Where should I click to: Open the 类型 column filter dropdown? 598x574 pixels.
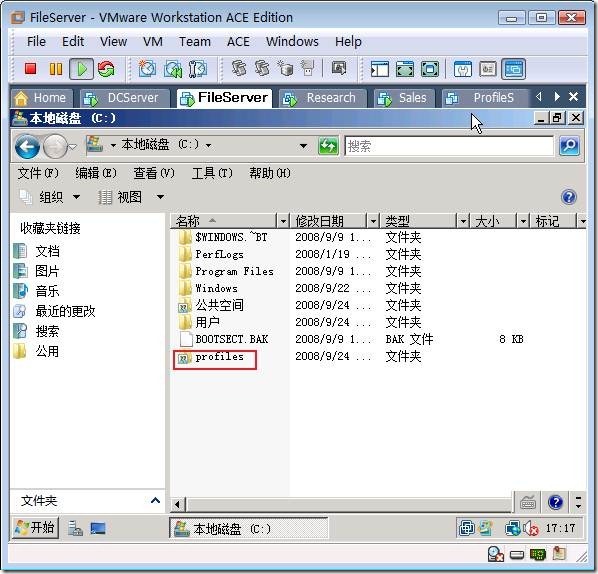(463, 220)
